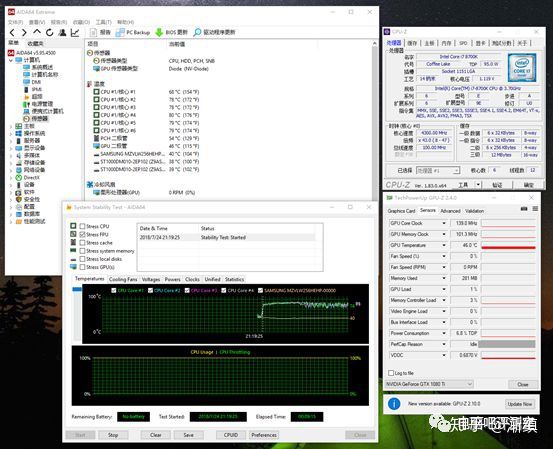
Task: Open Power Consumption sensor dropdown
Action: tap(444, 333)
